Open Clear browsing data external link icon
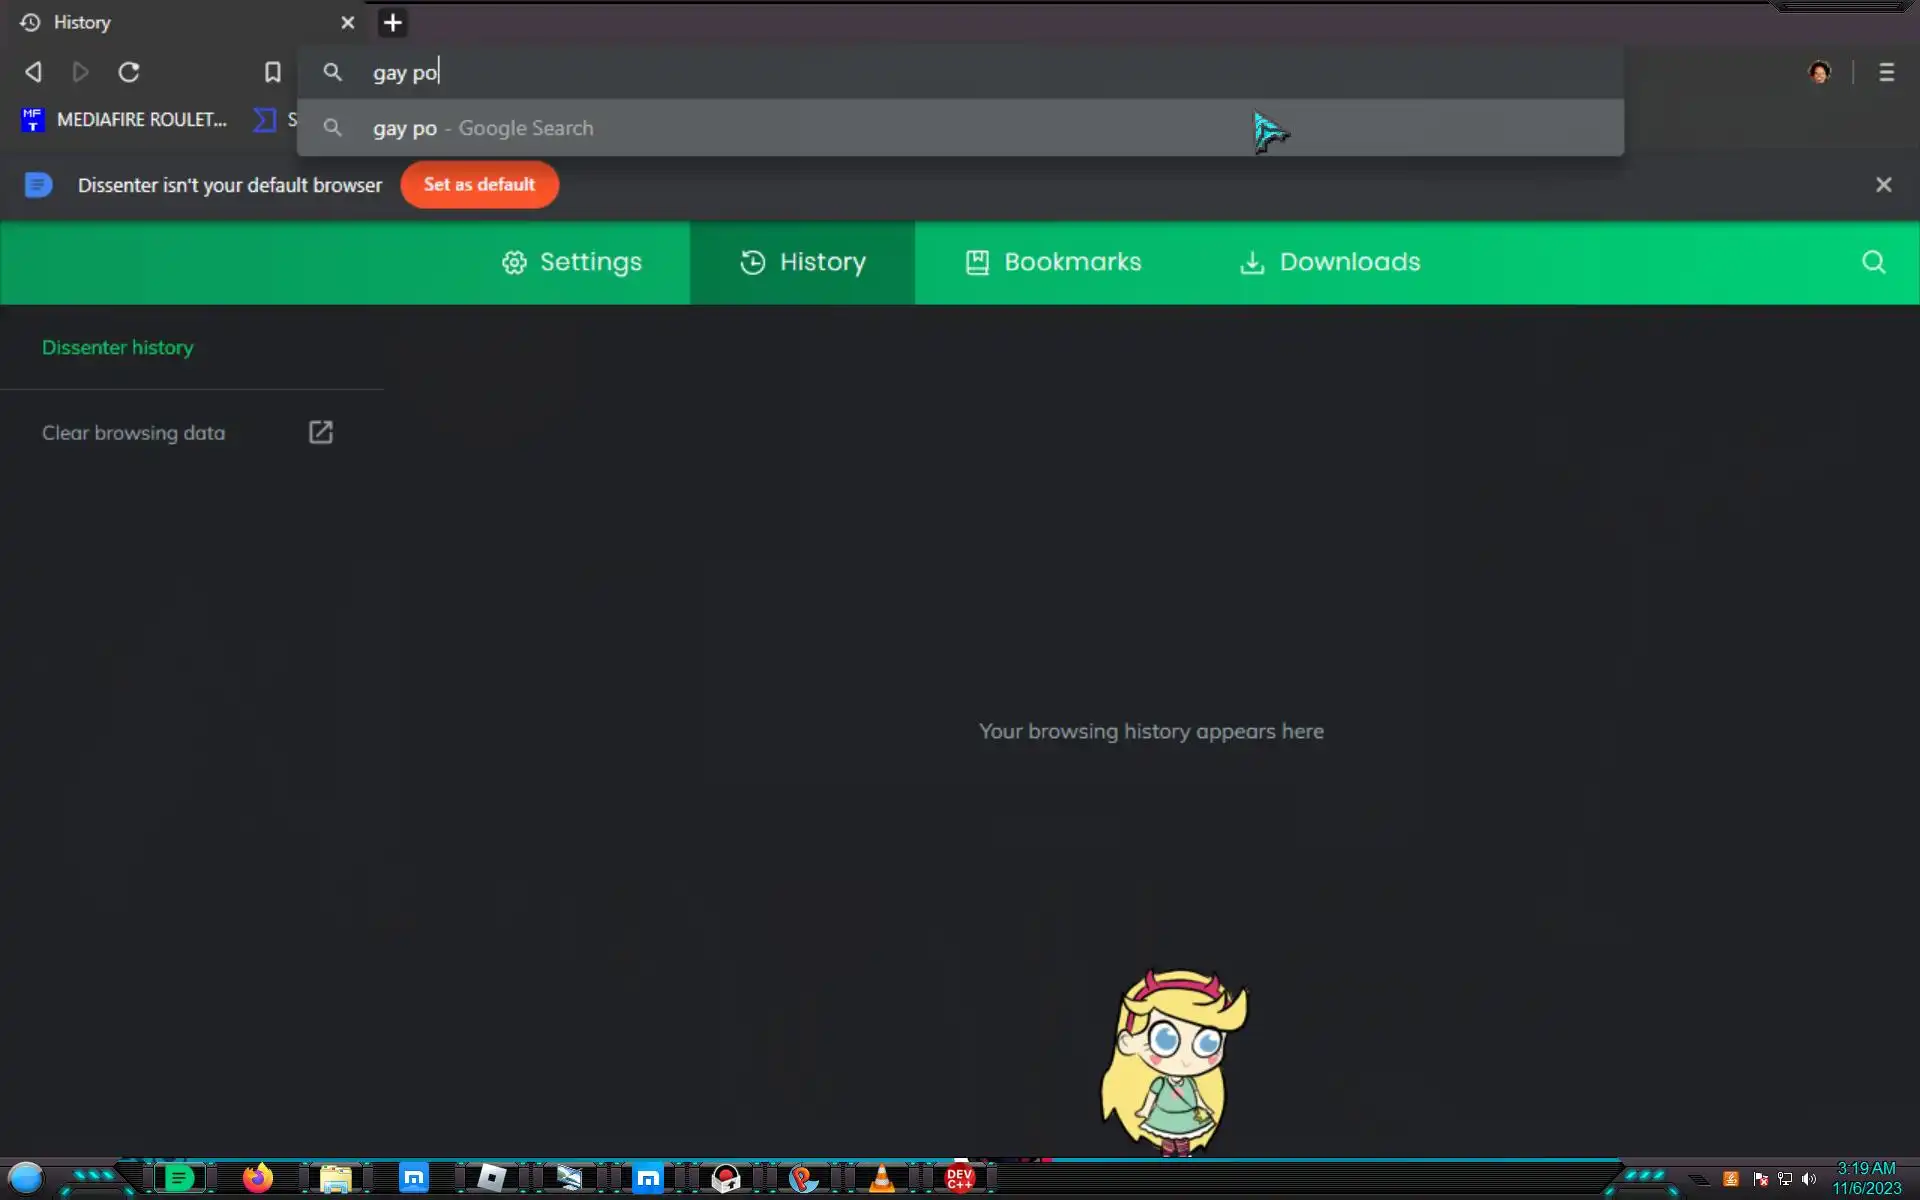 [320, 432]
